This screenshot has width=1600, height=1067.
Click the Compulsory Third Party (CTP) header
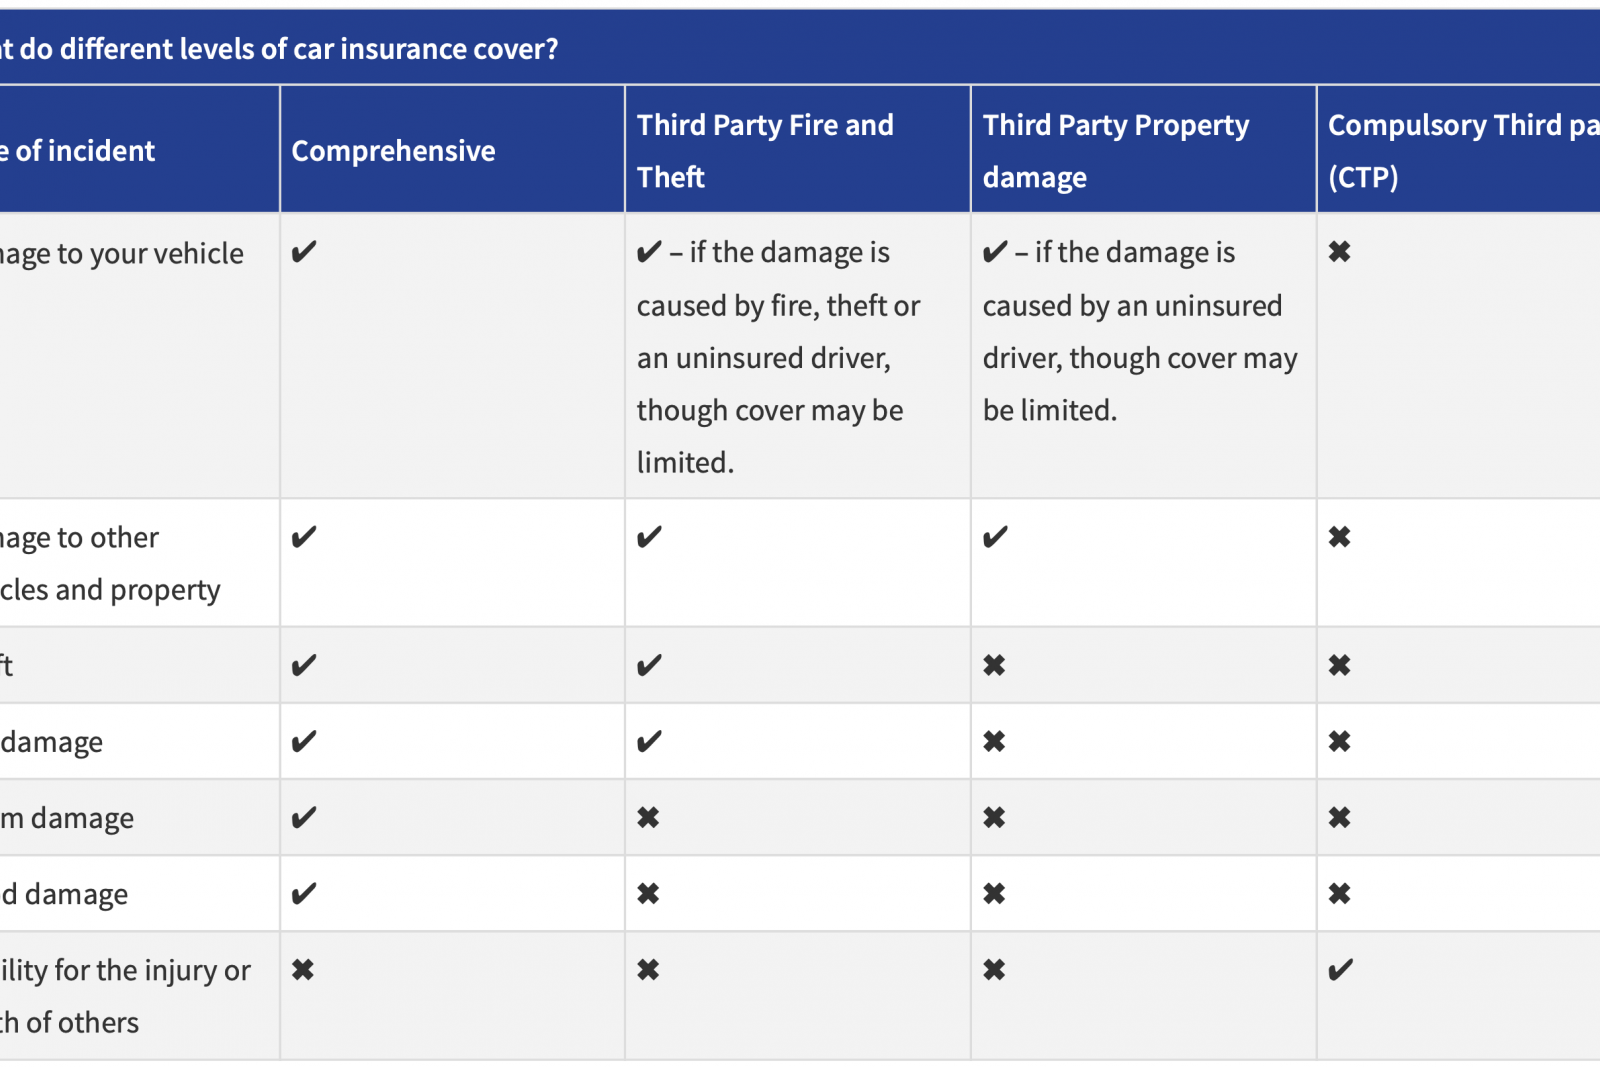1460,151
